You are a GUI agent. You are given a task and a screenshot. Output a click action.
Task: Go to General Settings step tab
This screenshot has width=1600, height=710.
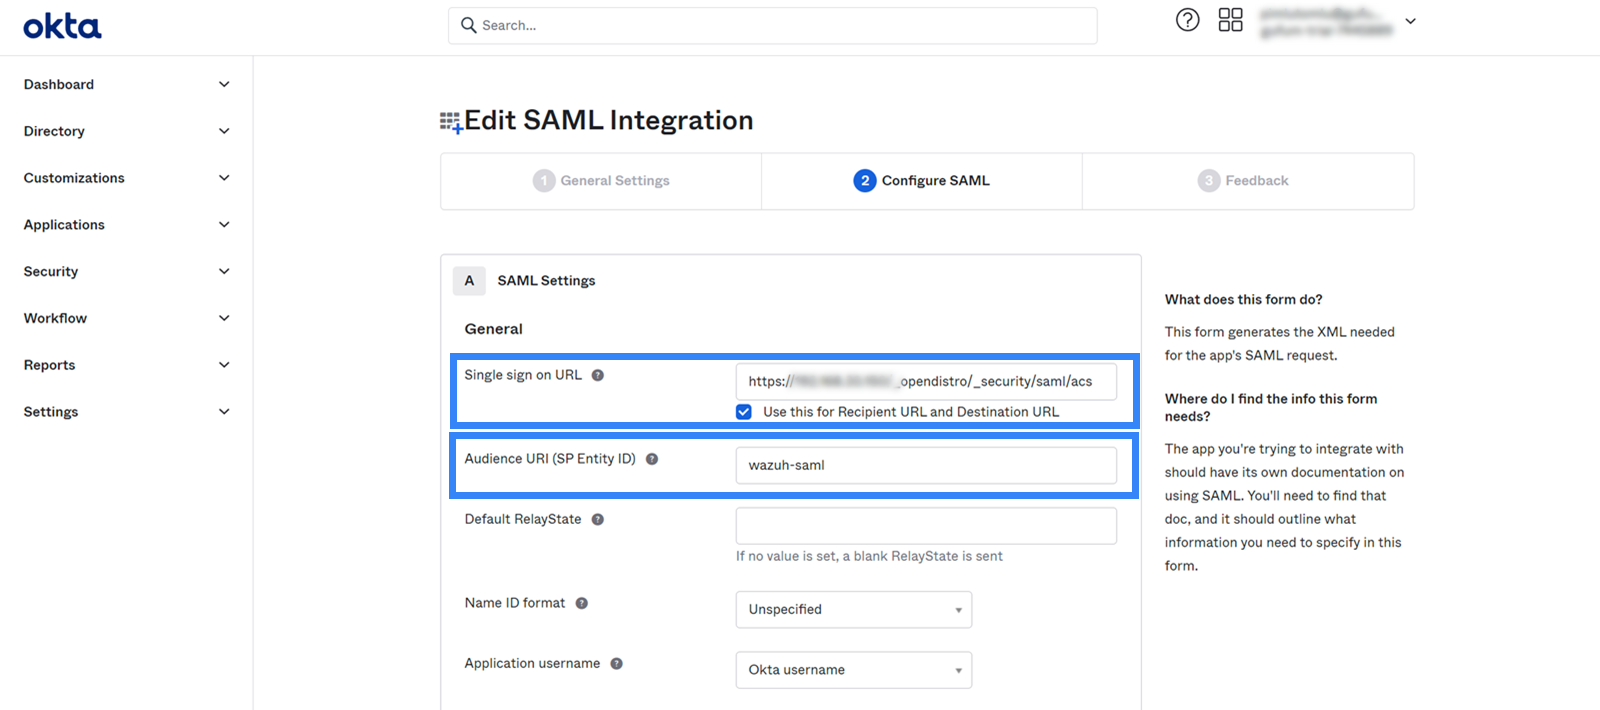click(601, 181)
